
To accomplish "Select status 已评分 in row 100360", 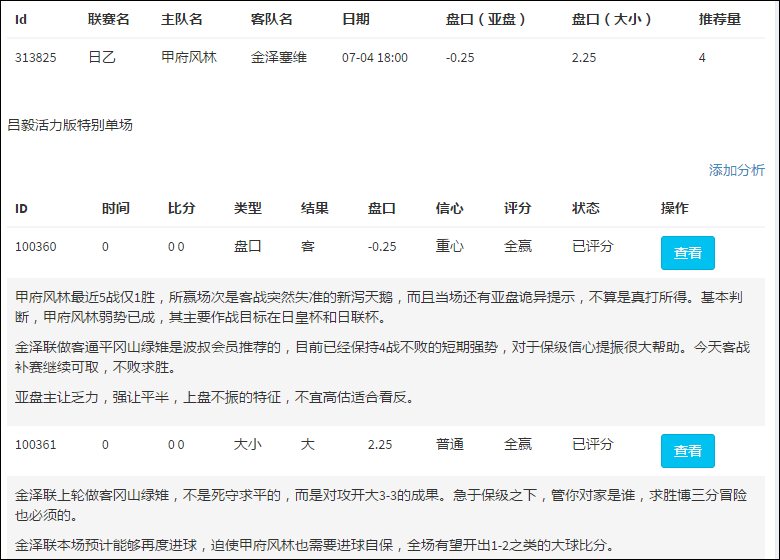I will point(592,246).
